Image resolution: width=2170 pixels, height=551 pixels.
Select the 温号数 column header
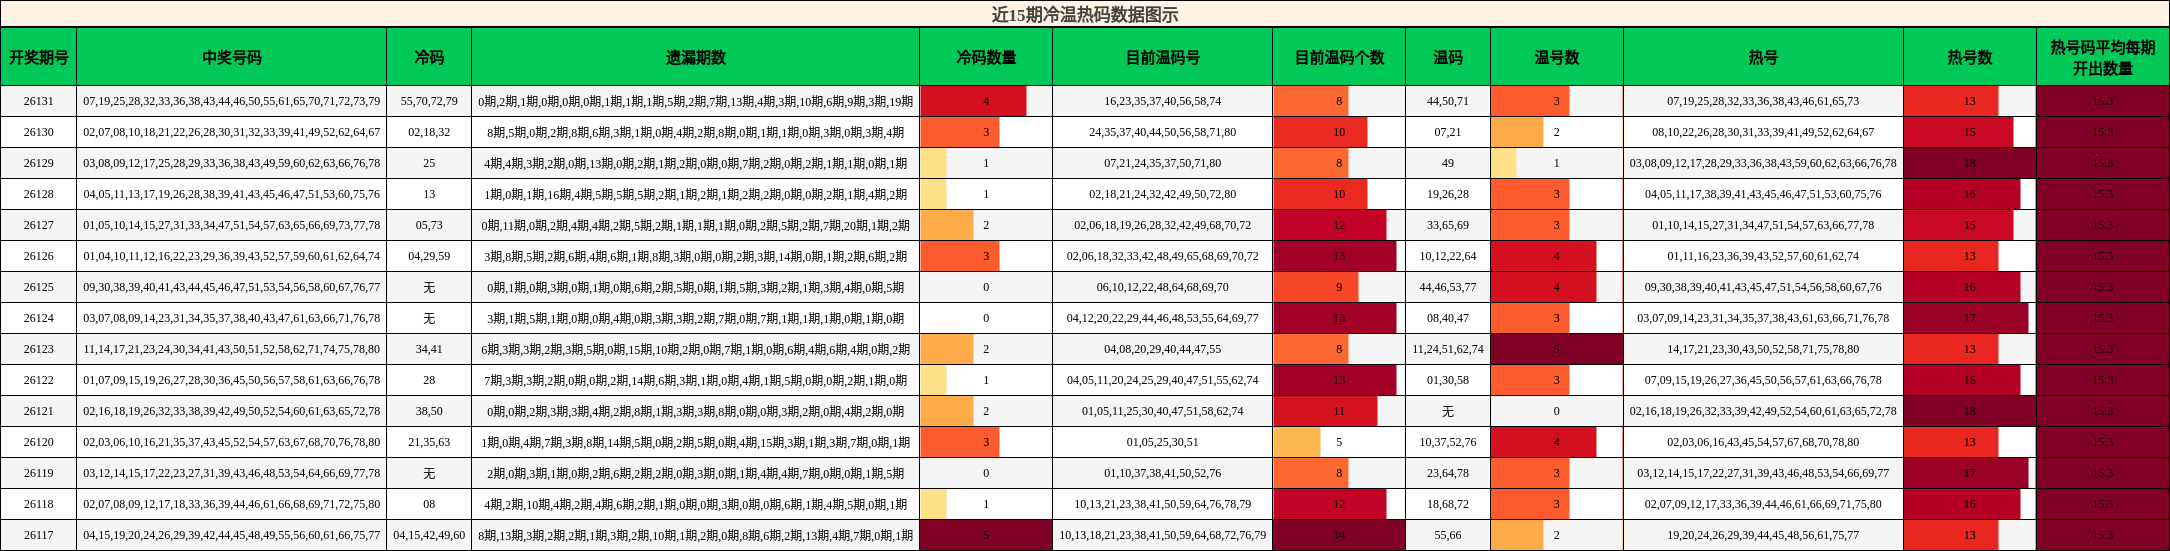pos(1557,57)
